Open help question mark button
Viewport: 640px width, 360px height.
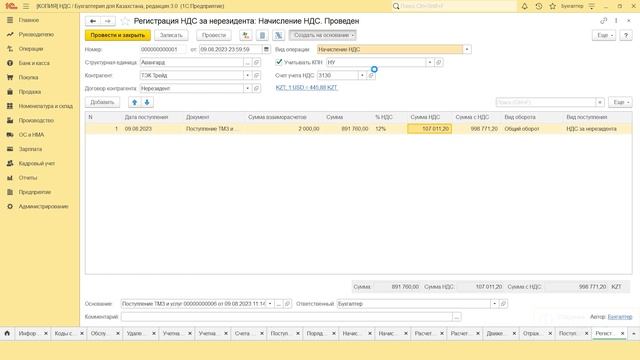tap(626, 36)
